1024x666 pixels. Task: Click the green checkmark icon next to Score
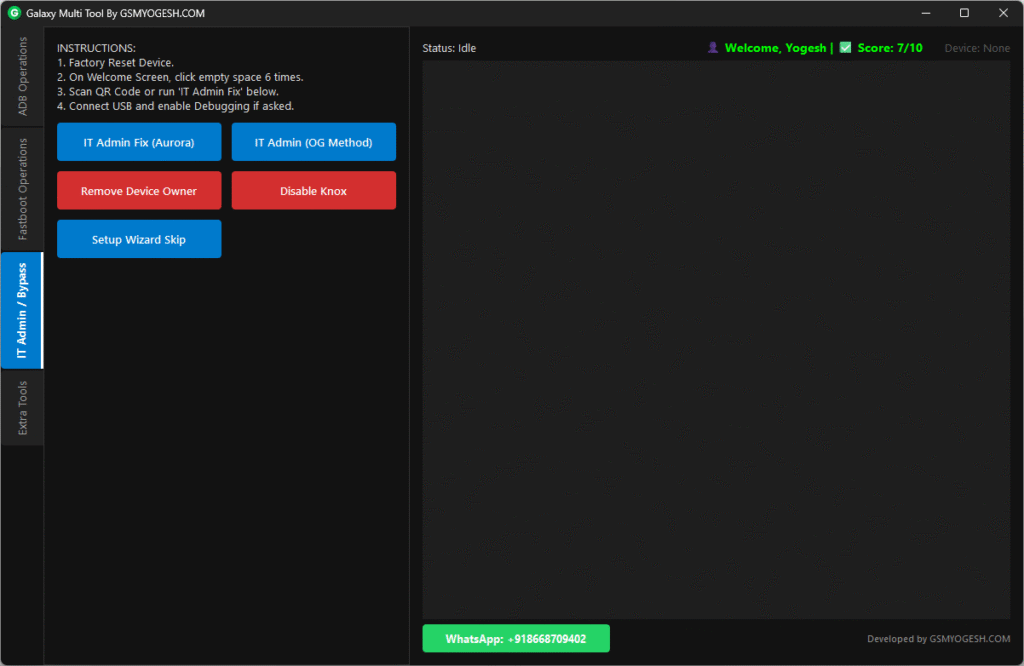coord(846,48)
